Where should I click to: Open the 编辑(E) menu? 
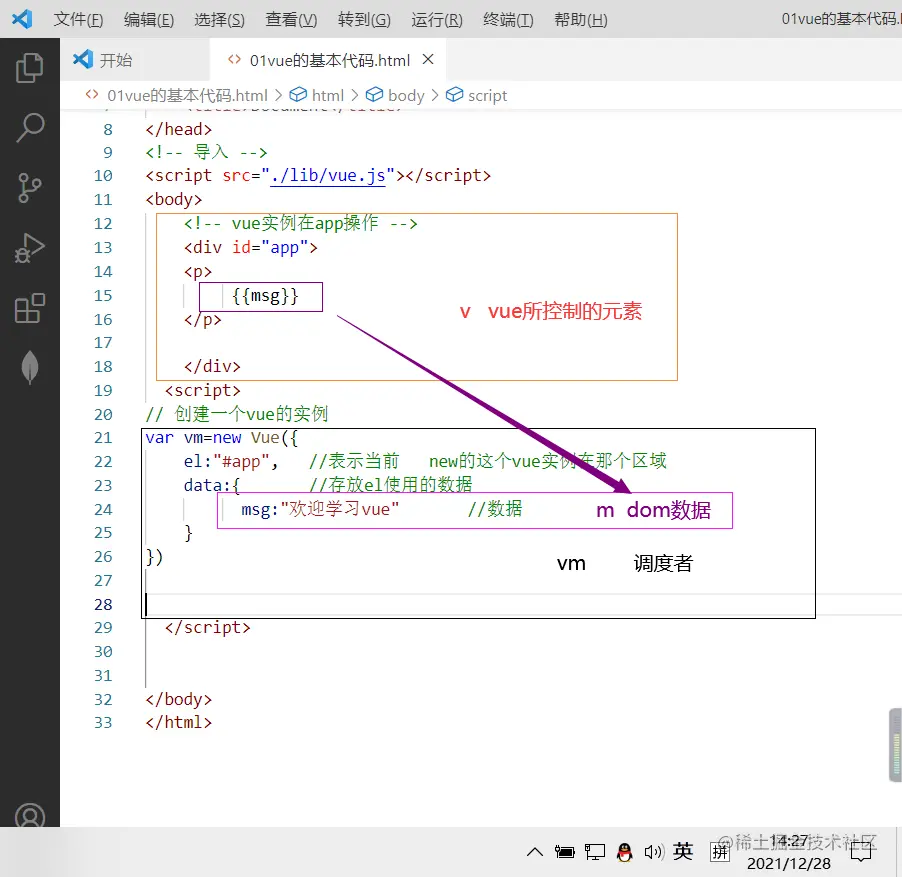[x=149, y=20]
